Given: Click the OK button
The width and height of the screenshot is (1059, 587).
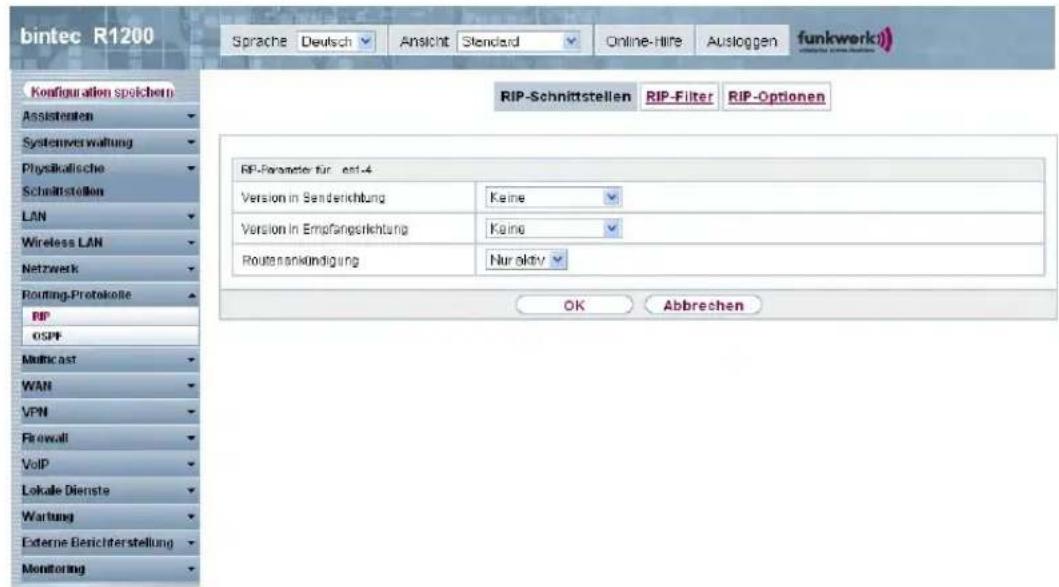Looking at the screenshot, I should click(574, 305).
